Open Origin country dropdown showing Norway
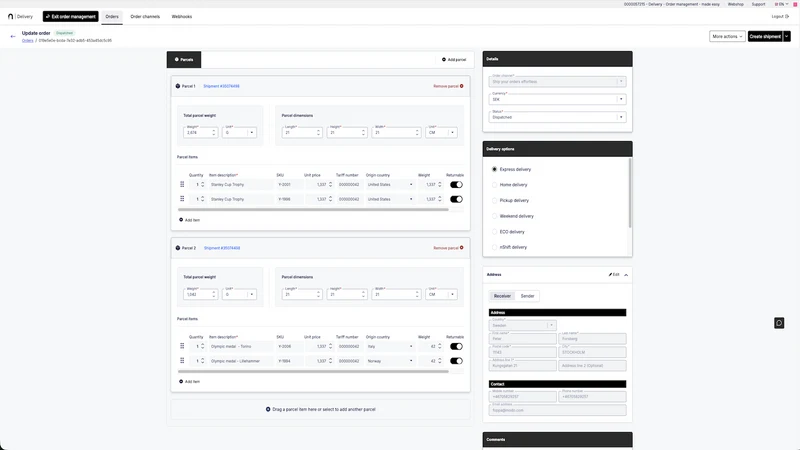This screenshot has width=800, height=450. (390, 361)
